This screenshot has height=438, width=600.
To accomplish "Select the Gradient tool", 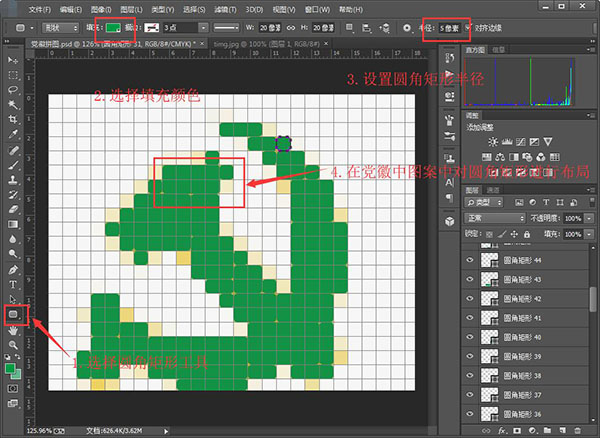I will pyautogui.click(x=13, y=225).
